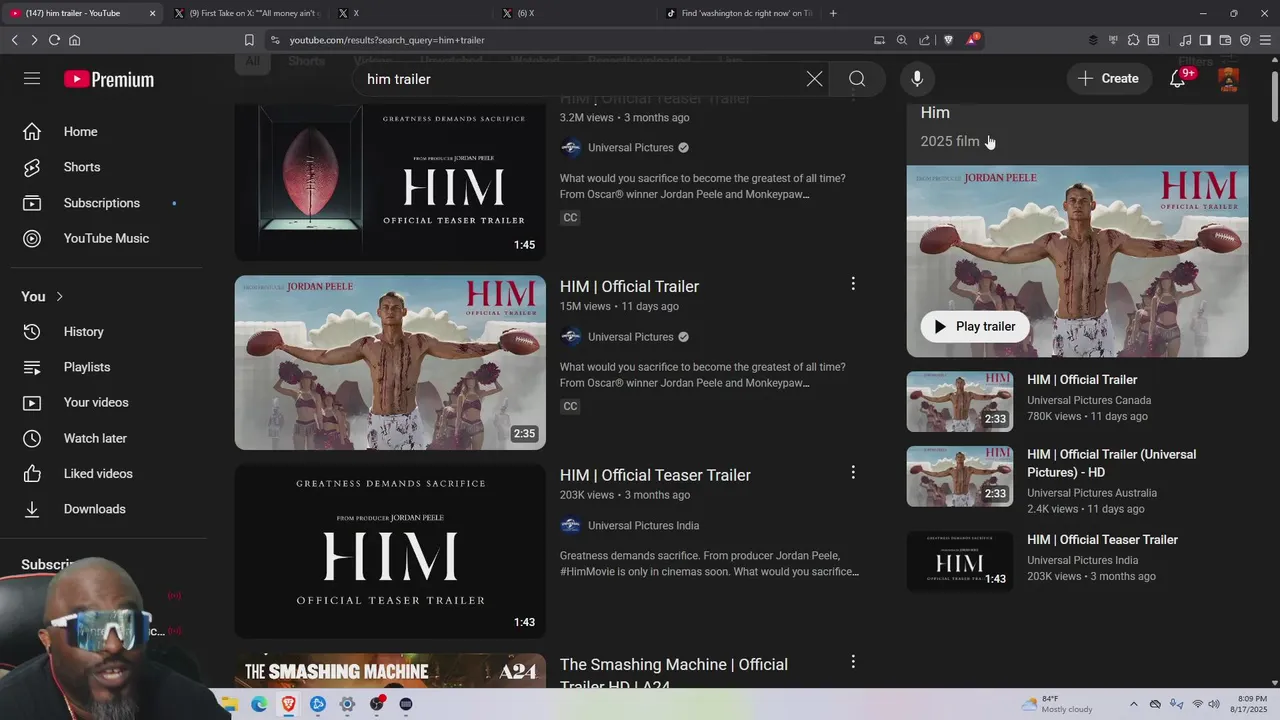Open the HIM | Official Trailer 15M views title
The width and height of the screenshot is (1280, 720).
[629, 286]
